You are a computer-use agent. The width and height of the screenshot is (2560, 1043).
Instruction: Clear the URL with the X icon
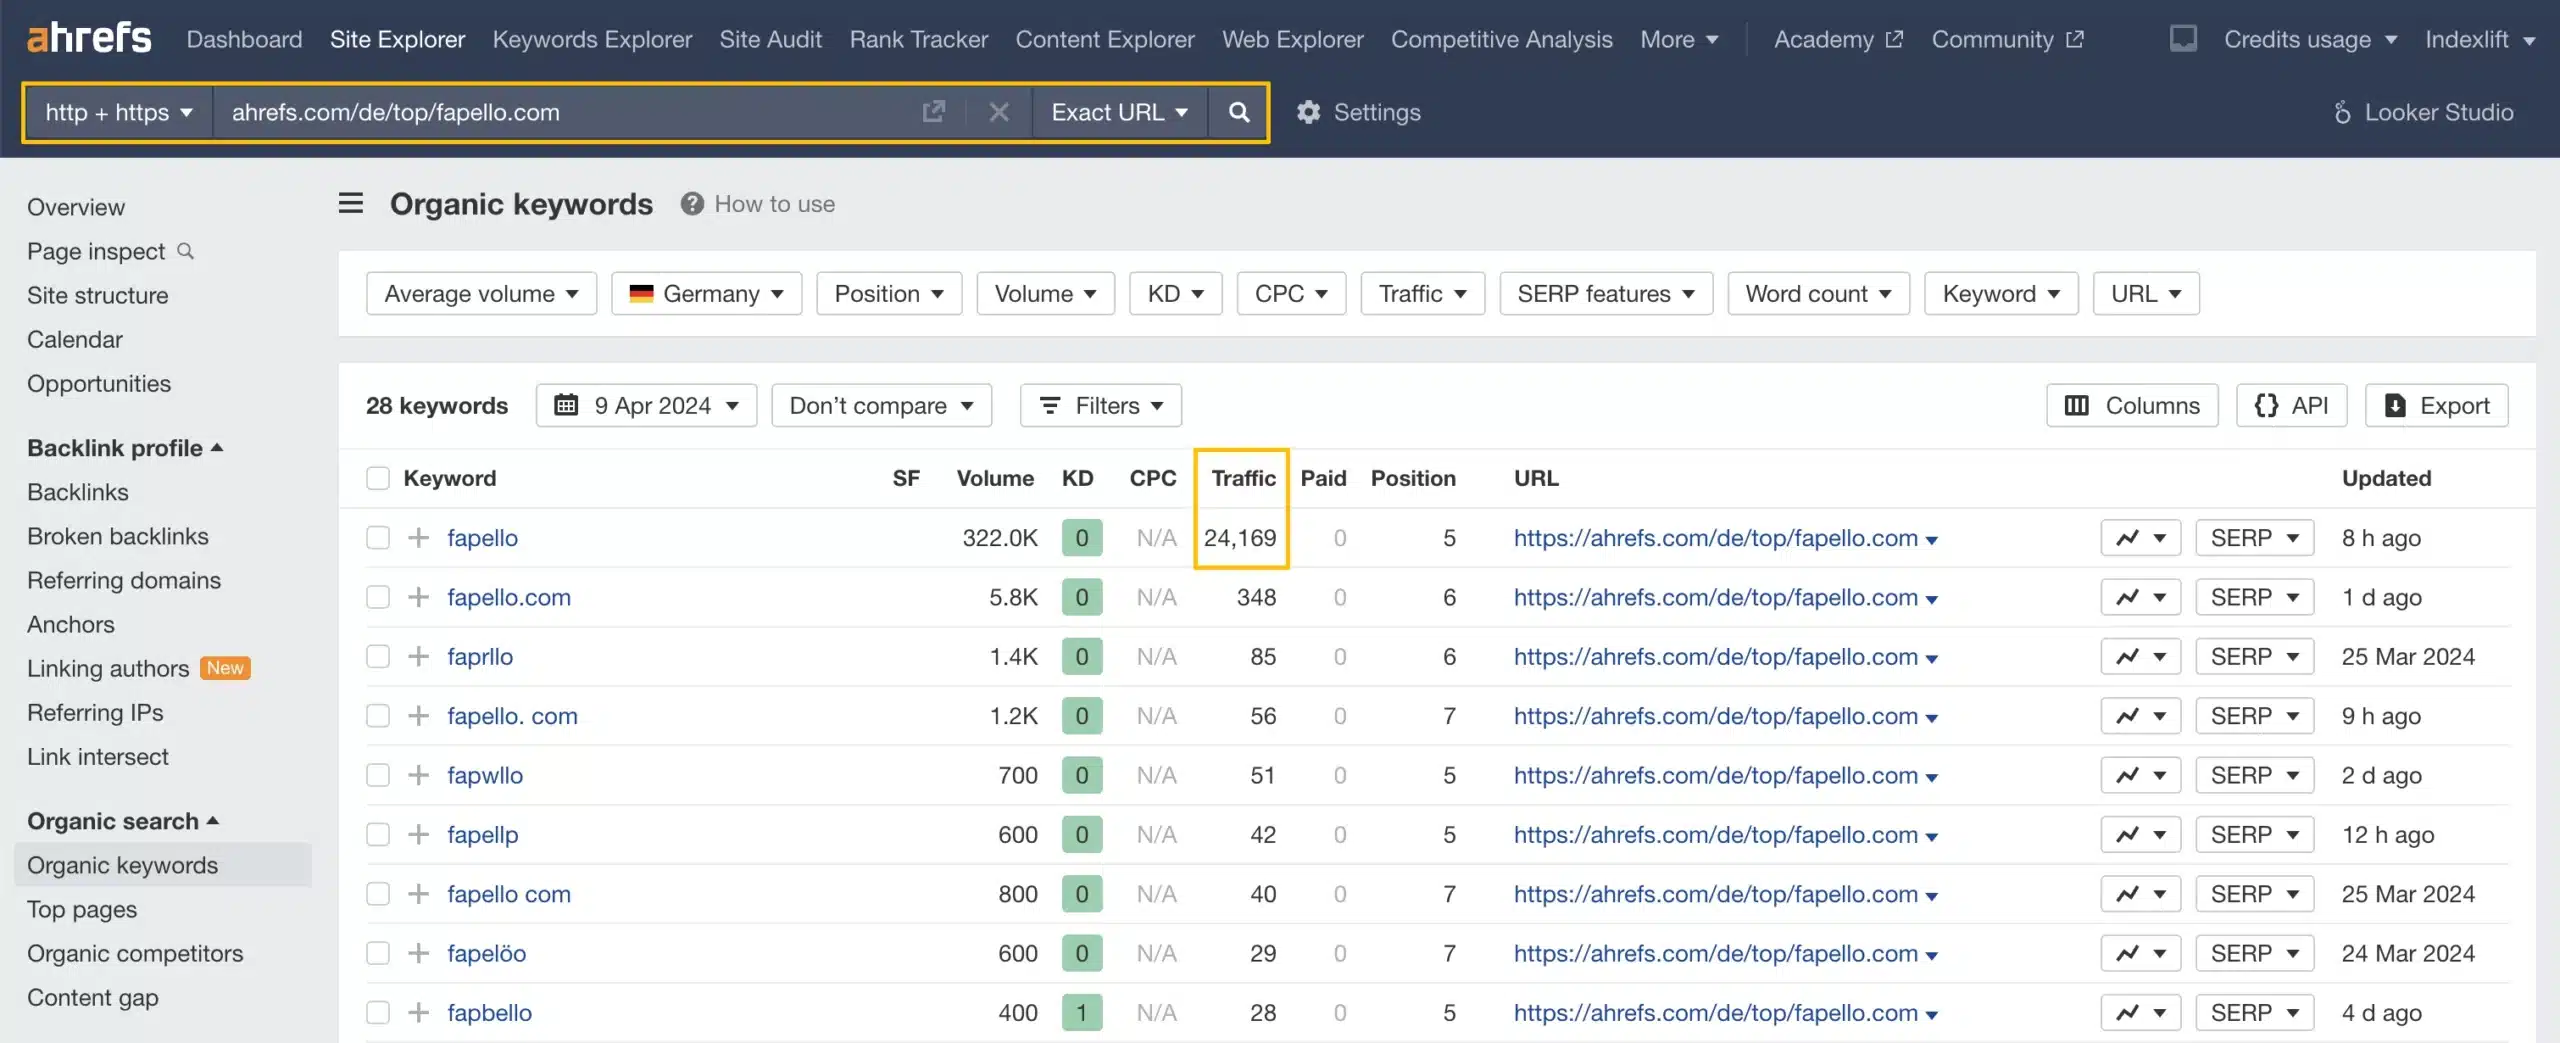click(x=998, y=112)
